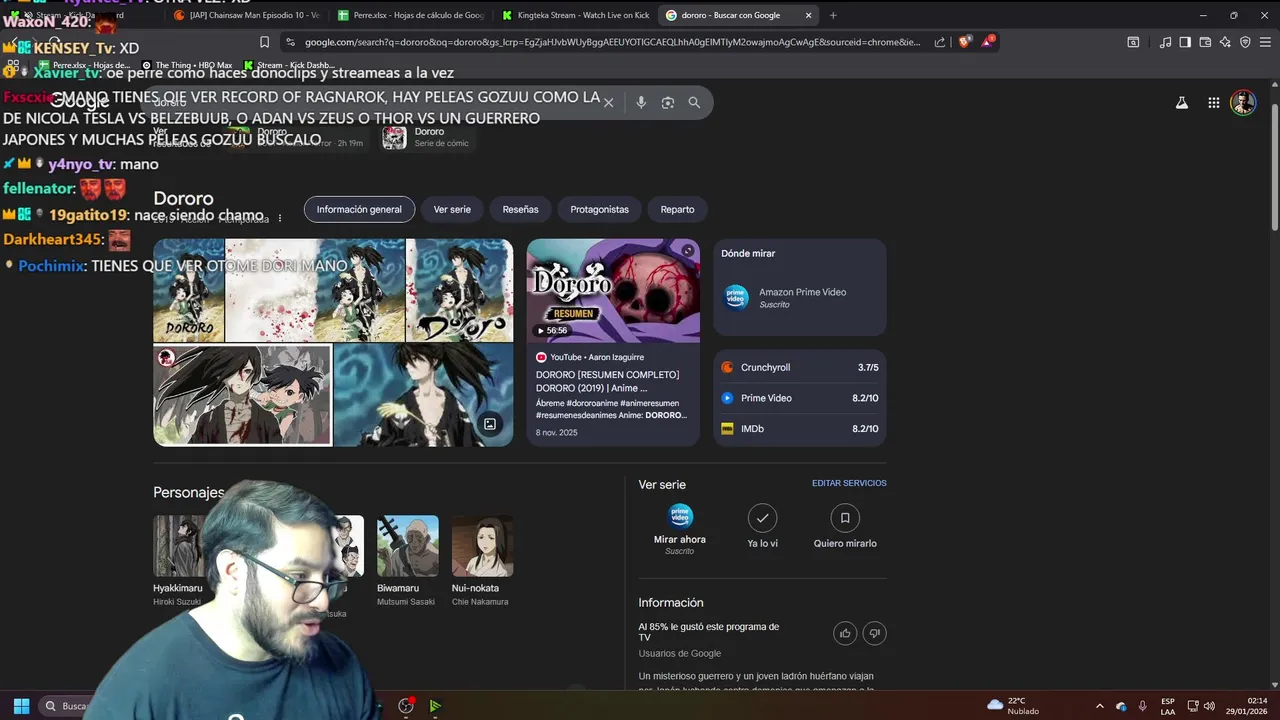Open Google Search Labs flask icon
Viewport: 1280px width, 720px height.
coord(1182,103)
